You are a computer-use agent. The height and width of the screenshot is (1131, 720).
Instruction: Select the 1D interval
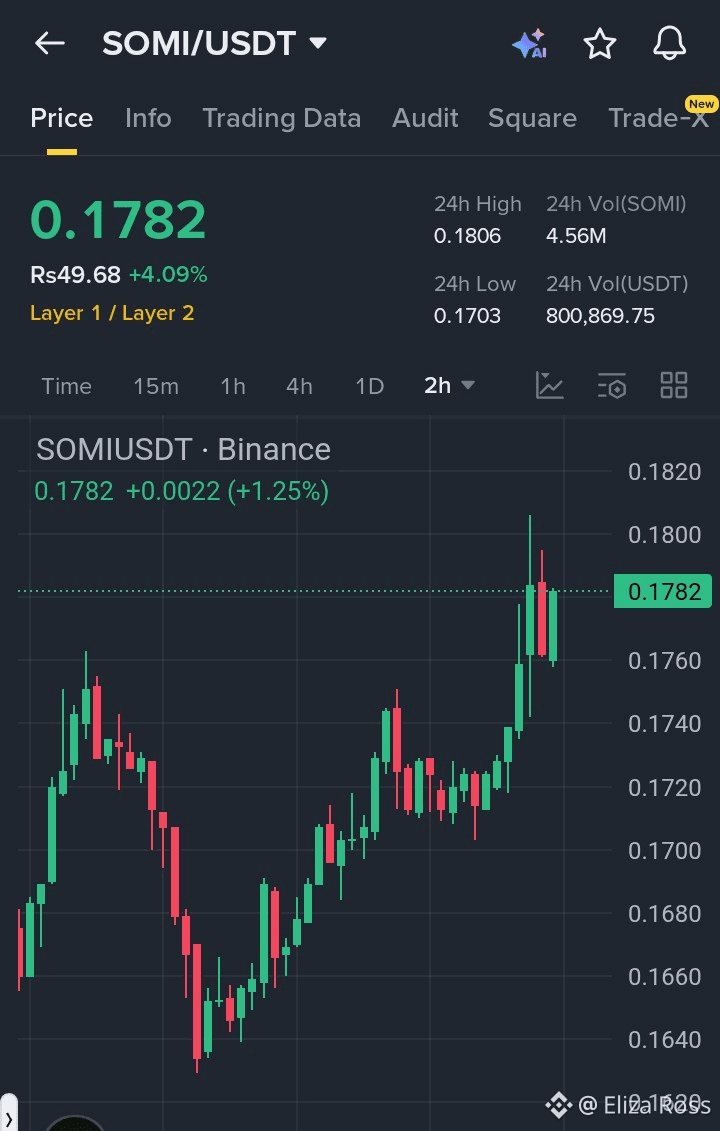coord(369,386)
